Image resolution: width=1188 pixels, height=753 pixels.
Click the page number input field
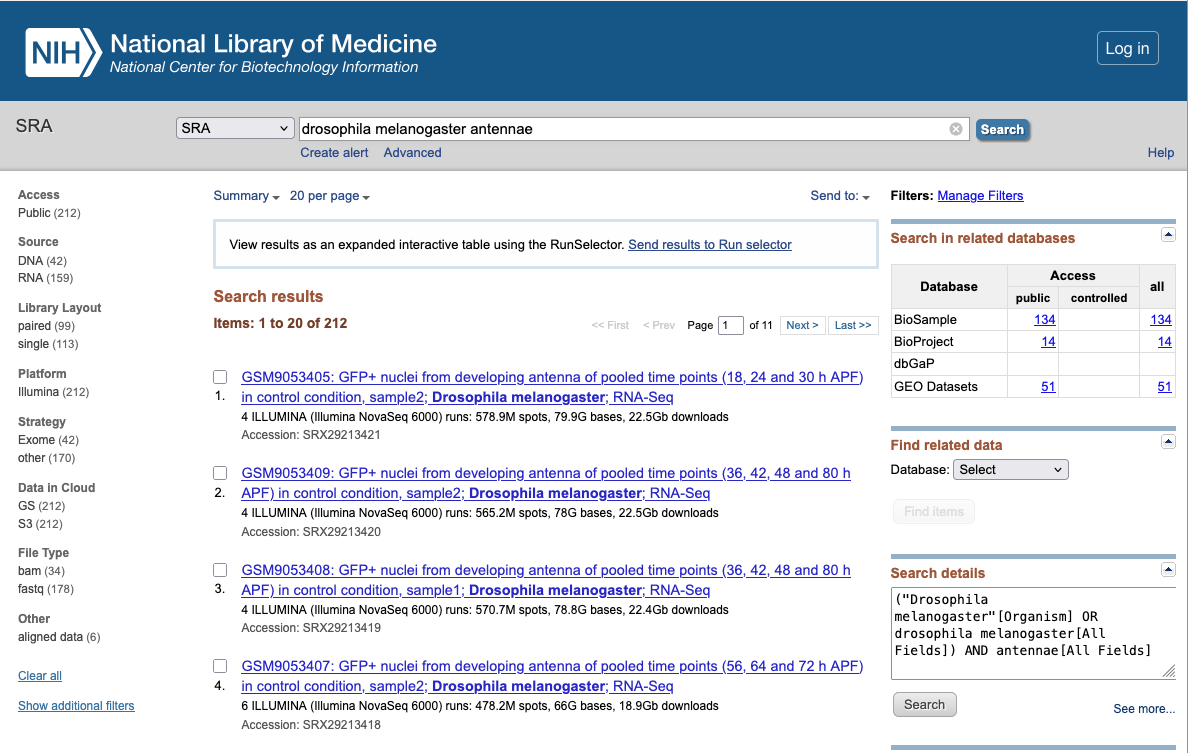[x=731, y=325]
